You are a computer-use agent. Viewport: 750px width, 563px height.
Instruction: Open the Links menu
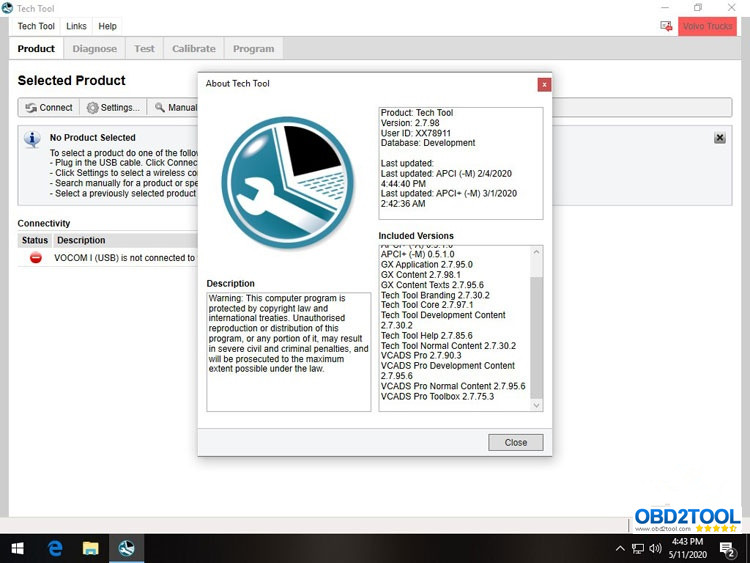coord(77,26)
